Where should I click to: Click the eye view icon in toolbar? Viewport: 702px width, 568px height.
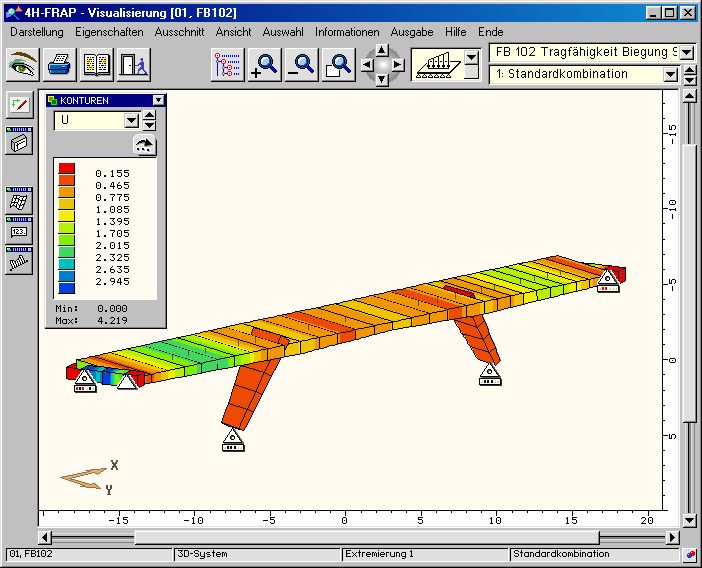24,65
